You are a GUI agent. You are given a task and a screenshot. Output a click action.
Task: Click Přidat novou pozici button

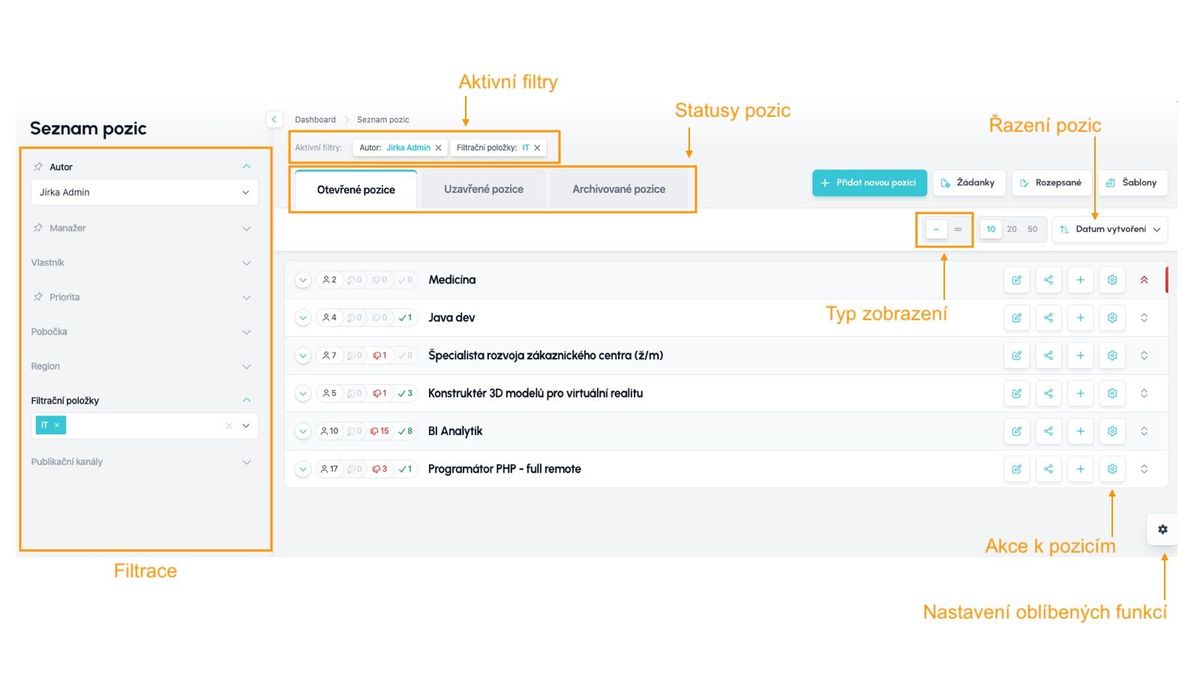coord(869,183)
